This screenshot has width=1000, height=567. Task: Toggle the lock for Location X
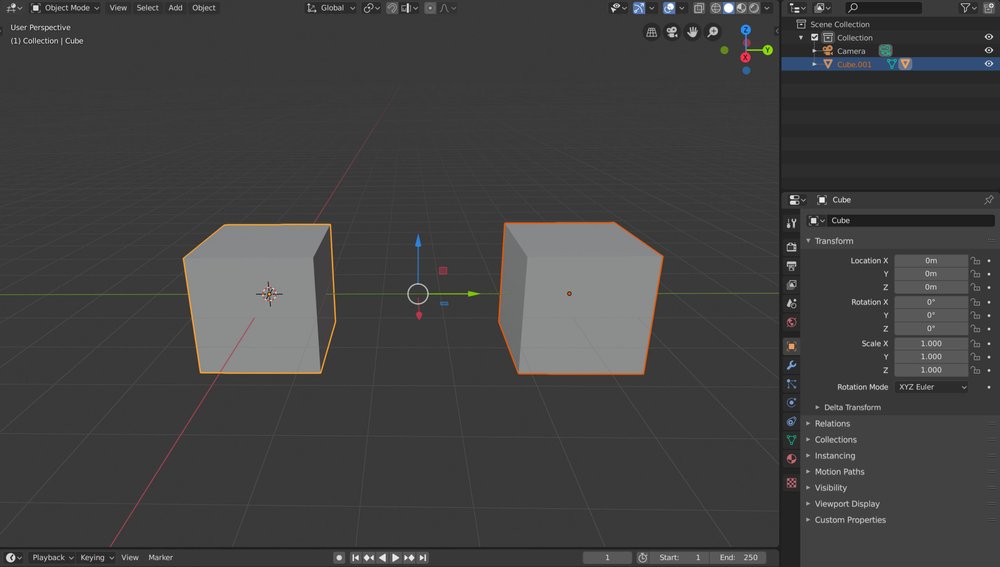[975, 261]
